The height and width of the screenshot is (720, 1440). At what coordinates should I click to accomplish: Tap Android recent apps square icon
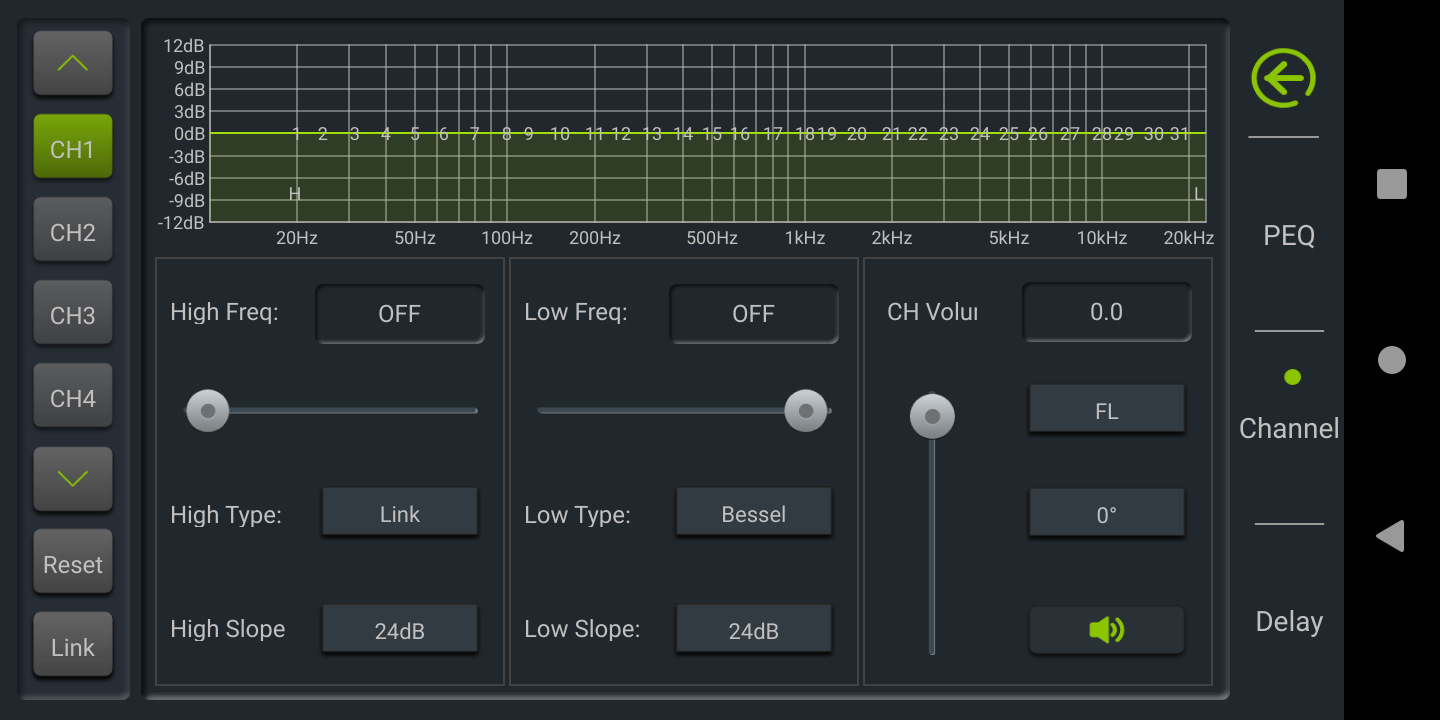[x=1392, y=184]
